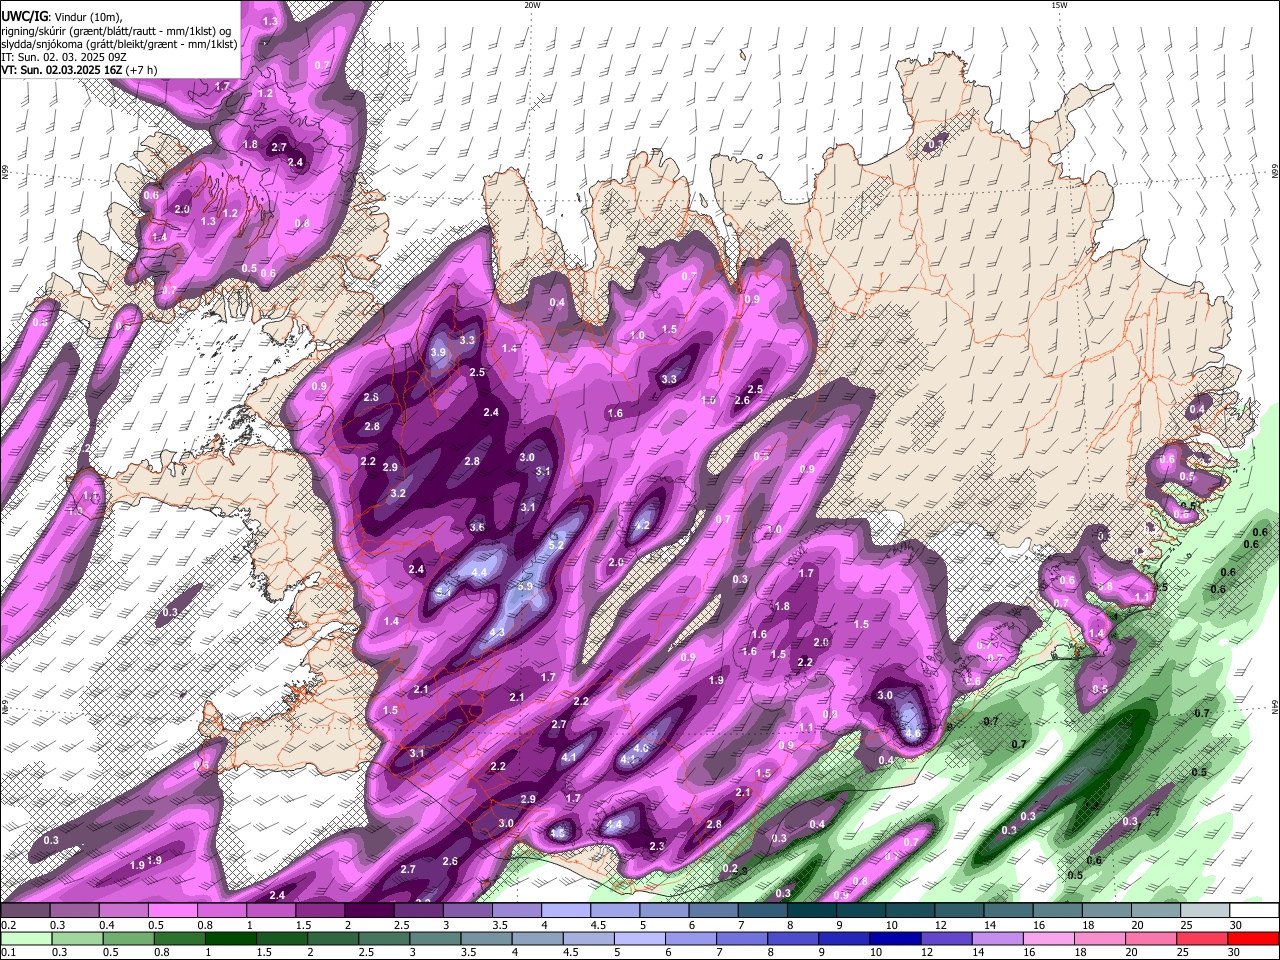Screen dimensions: 1280x960
Task: Select upper scale swatch between 0.5 and 0.8
Action: (172, 910)
